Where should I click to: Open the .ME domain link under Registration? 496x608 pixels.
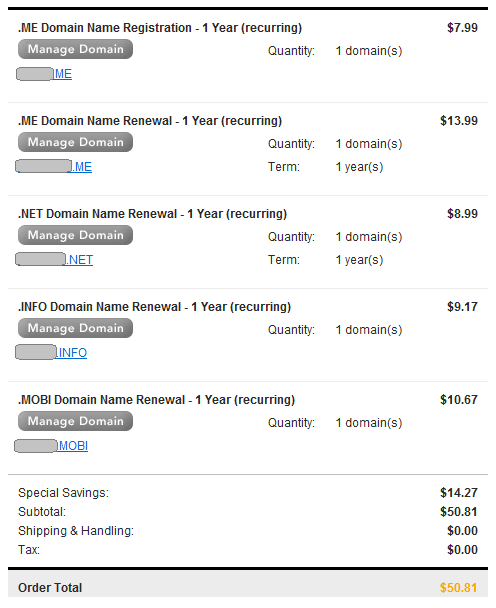point(44,74)
